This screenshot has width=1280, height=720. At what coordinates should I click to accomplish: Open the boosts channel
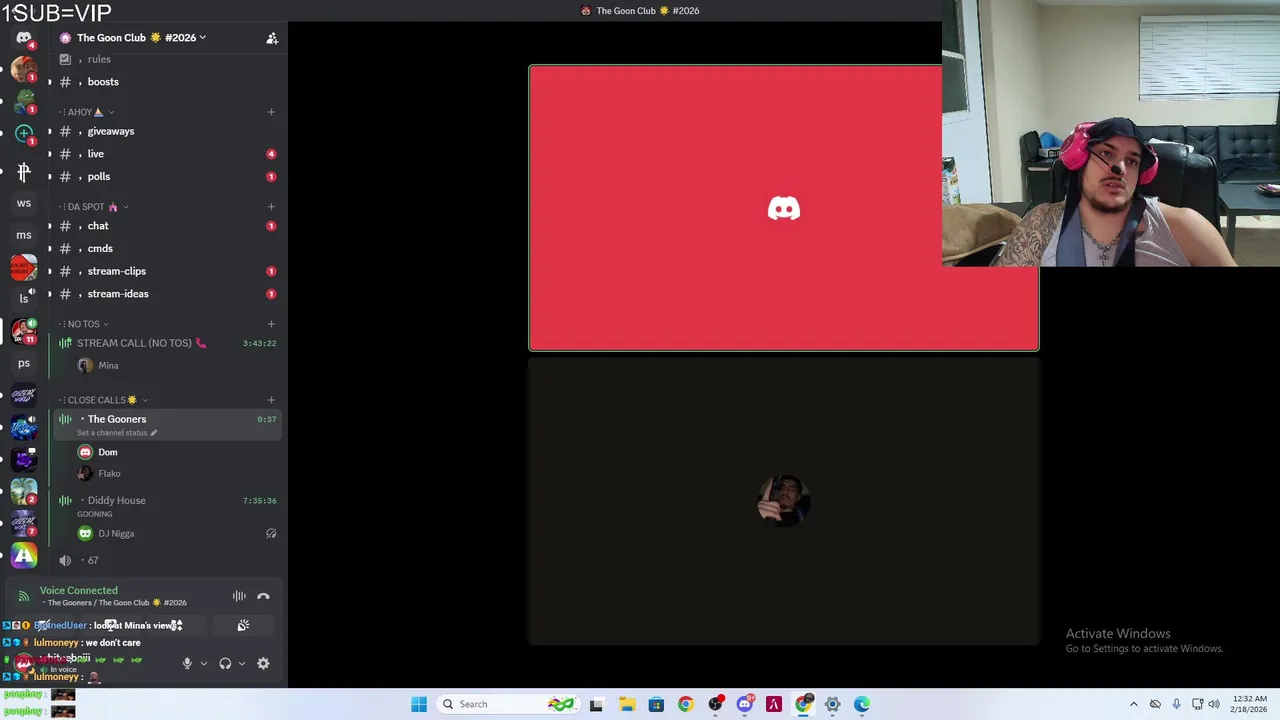tap(167, 82)
